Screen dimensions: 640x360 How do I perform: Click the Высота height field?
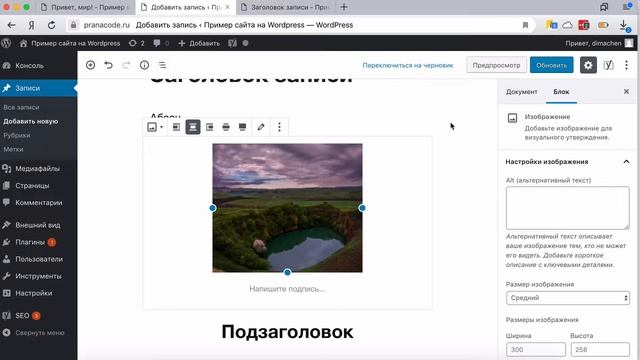point(600,350)
